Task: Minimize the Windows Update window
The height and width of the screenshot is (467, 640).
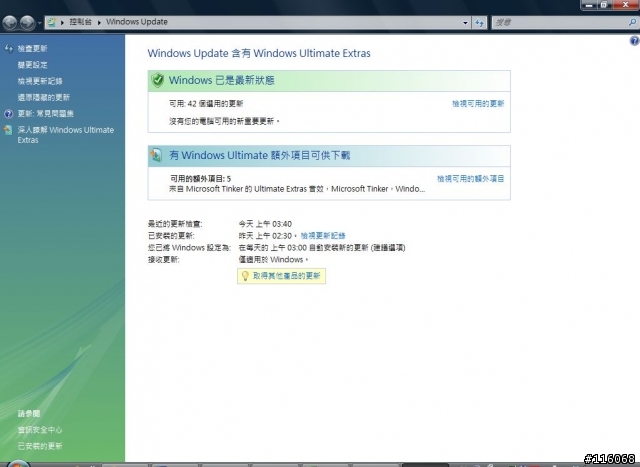Action: 589,5
